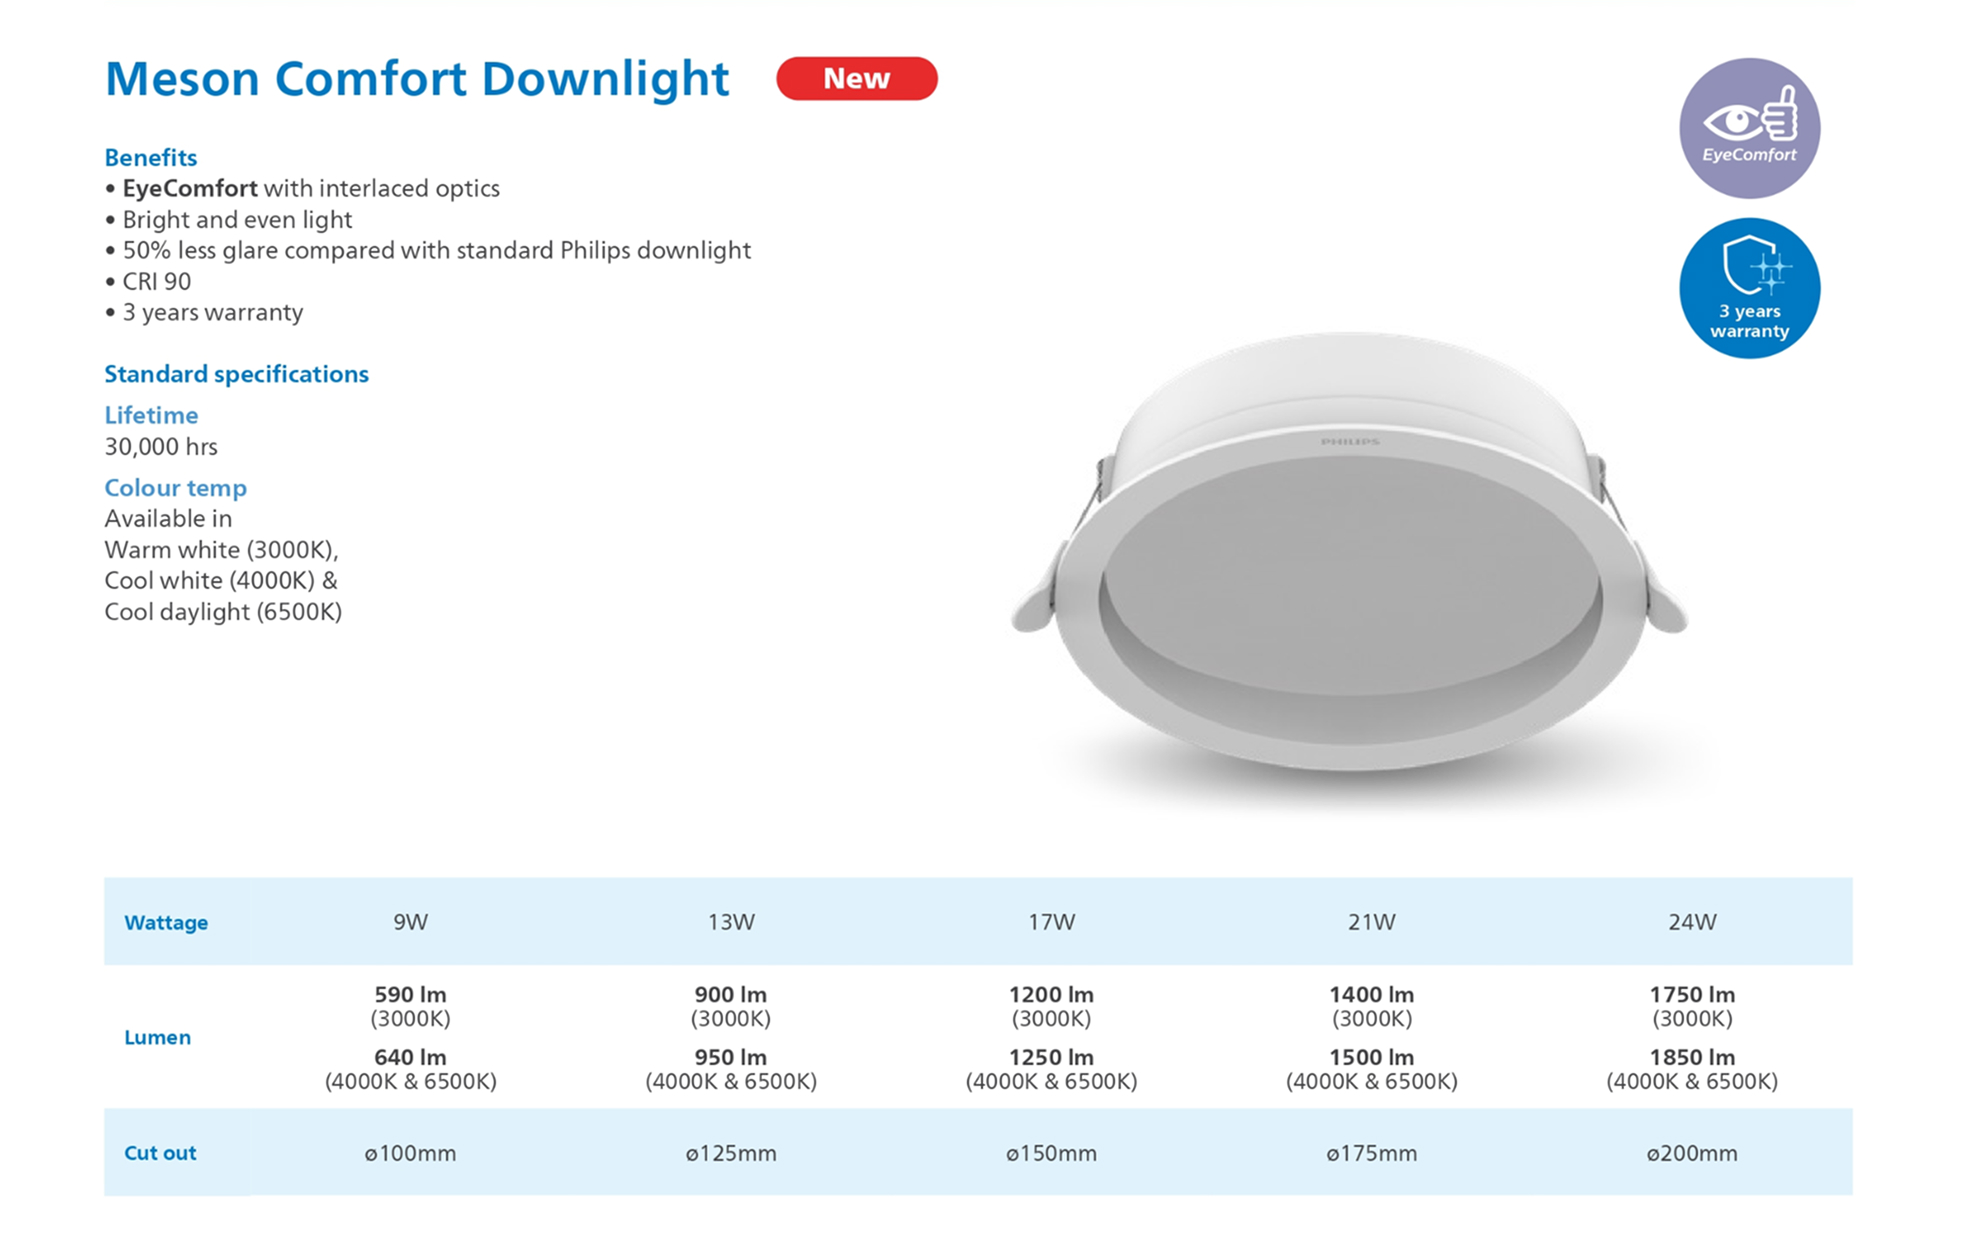Click the red New badge
The height and width of the screenshot is (1259, 1967).
(x=856, y=79)
